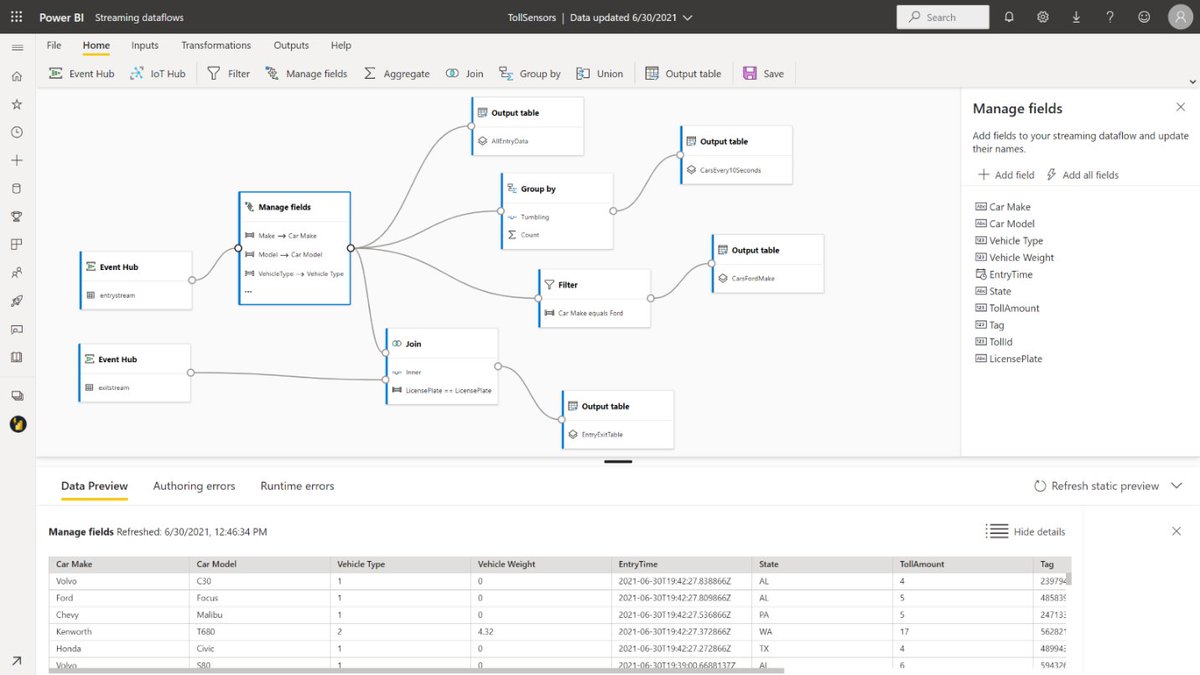The image size is (1200, 675).
Task: Open the Transformations menu
Action: point(215,45)
